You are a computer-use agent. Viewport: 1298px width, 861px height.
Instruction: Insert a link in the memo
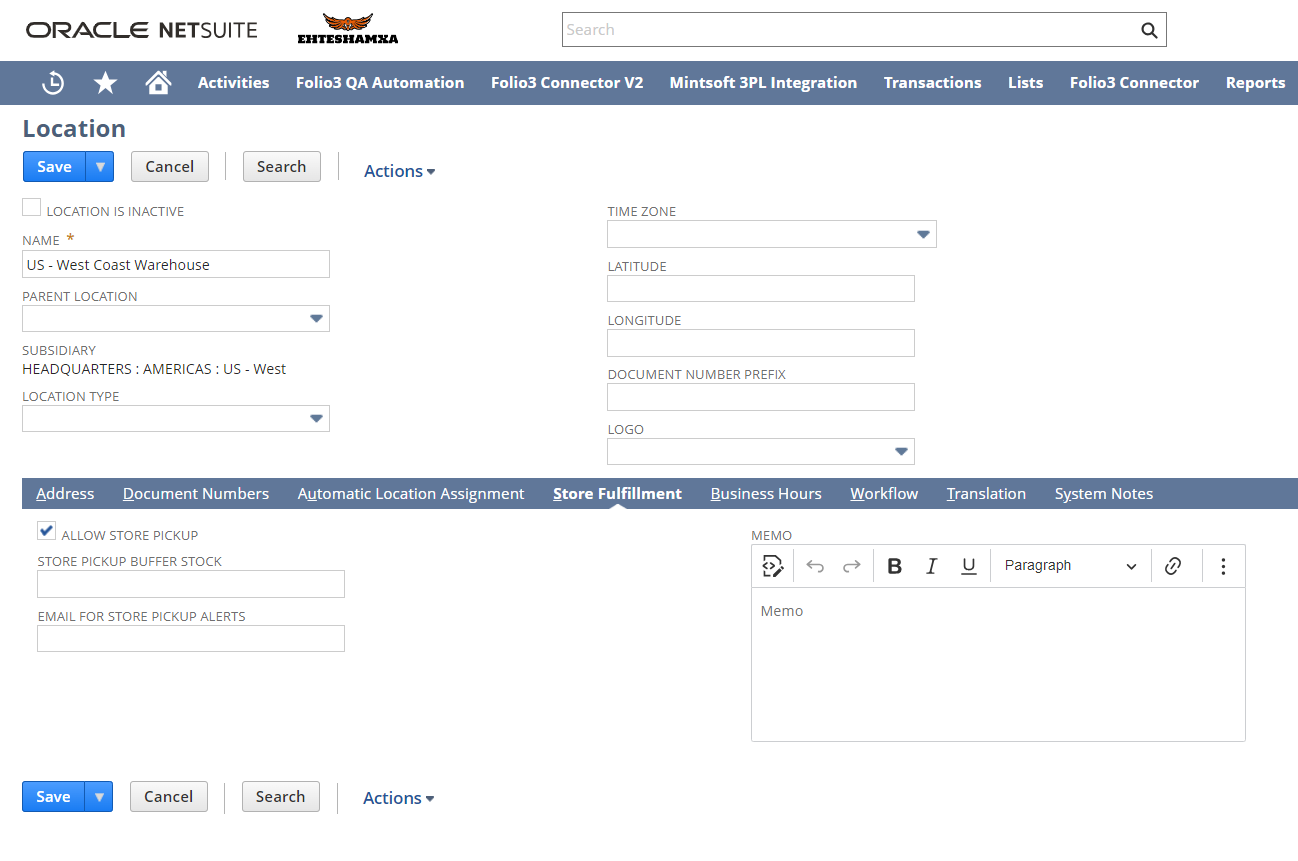point(1173,566)
